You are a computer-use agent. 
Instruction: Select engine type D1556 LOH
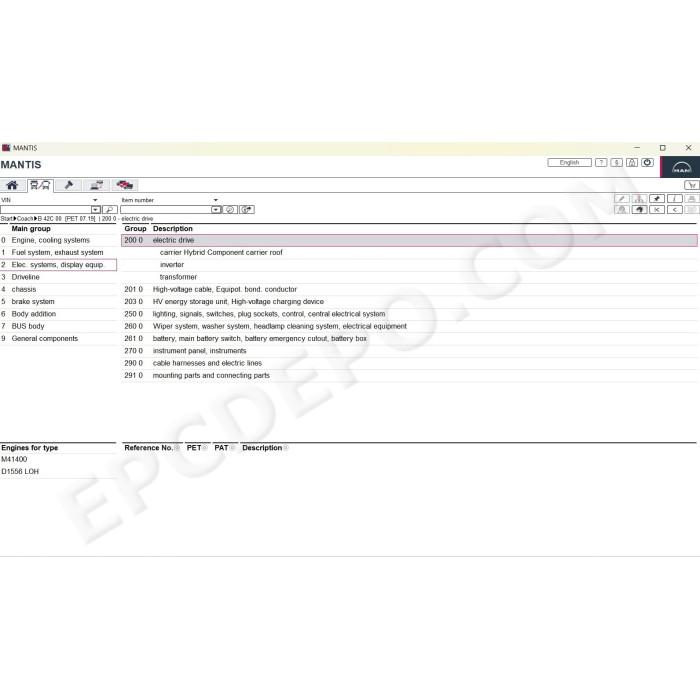pyautogui.click(x=58, y=471)
